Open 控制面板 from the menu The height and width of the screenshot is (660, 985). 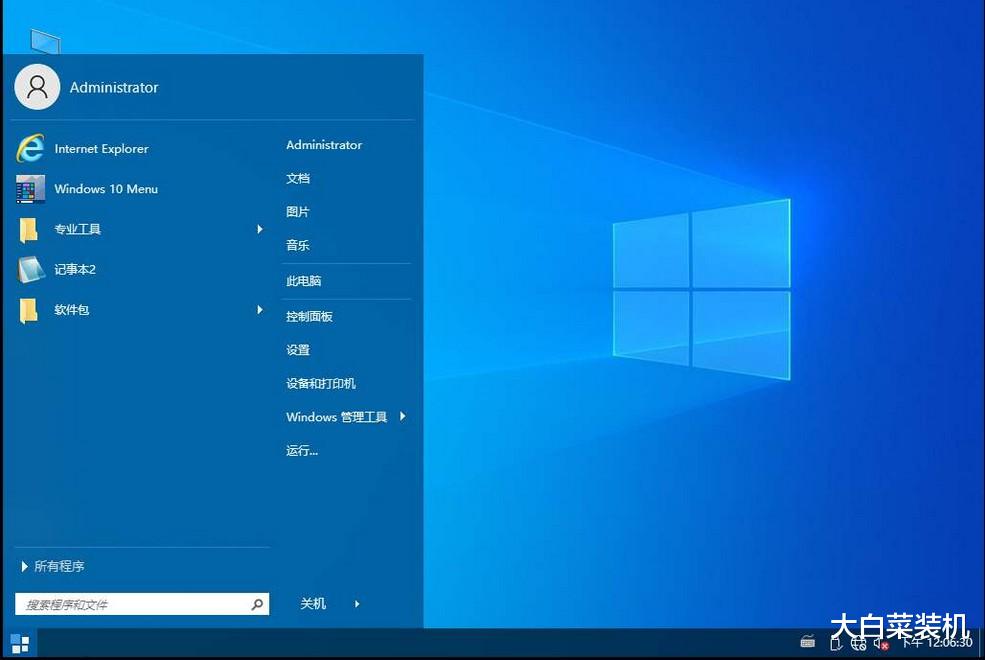point(307,316)
